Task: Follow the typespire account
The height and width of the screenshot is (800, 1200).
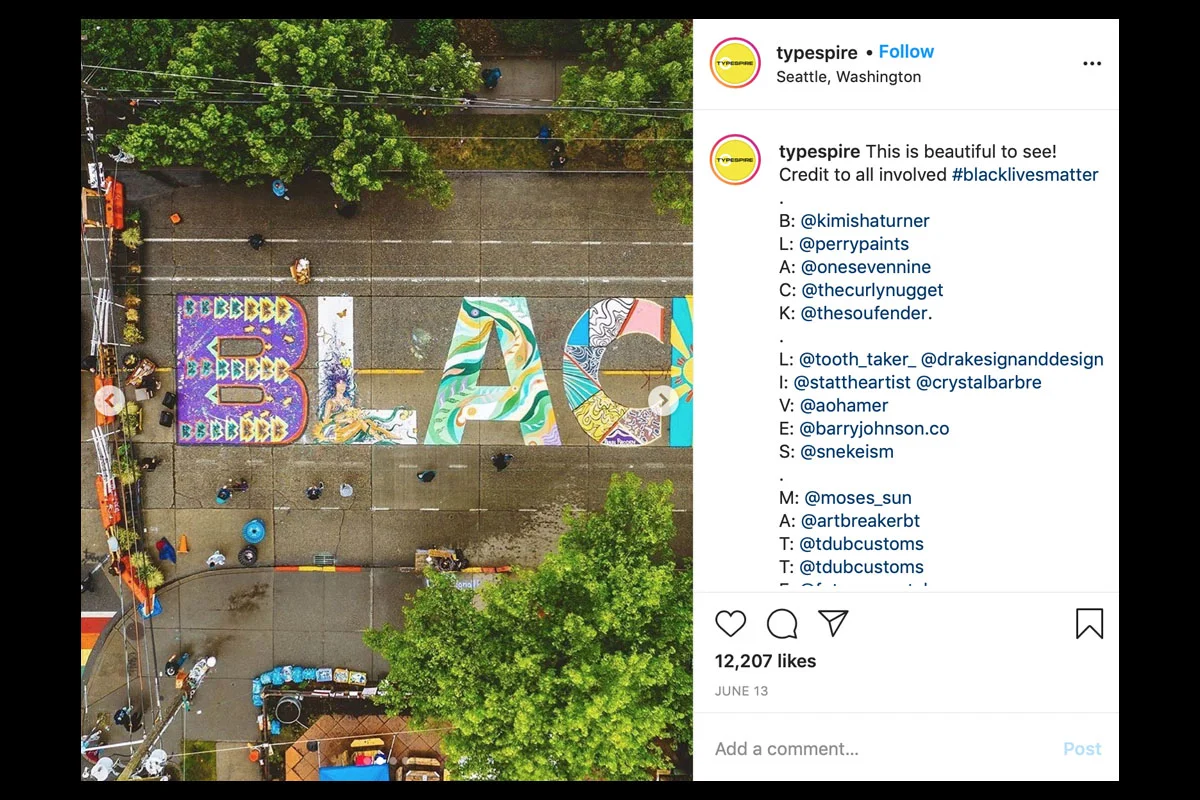Action: tap(906, 52)
